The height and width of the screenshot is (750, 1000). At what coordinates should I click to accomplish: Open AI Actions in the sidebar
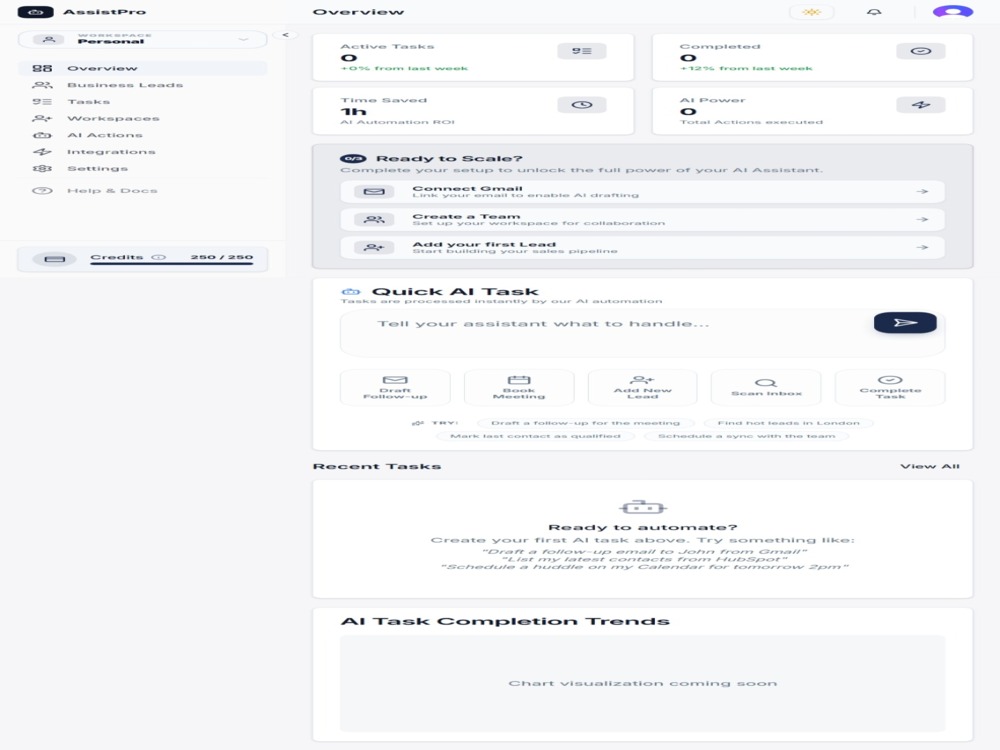[x=142, y=135]
